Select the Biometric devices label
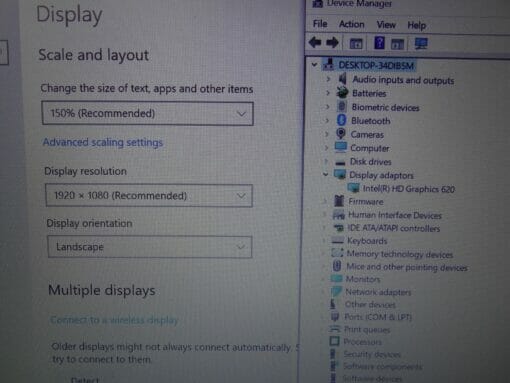 click(x=385, y=107)
